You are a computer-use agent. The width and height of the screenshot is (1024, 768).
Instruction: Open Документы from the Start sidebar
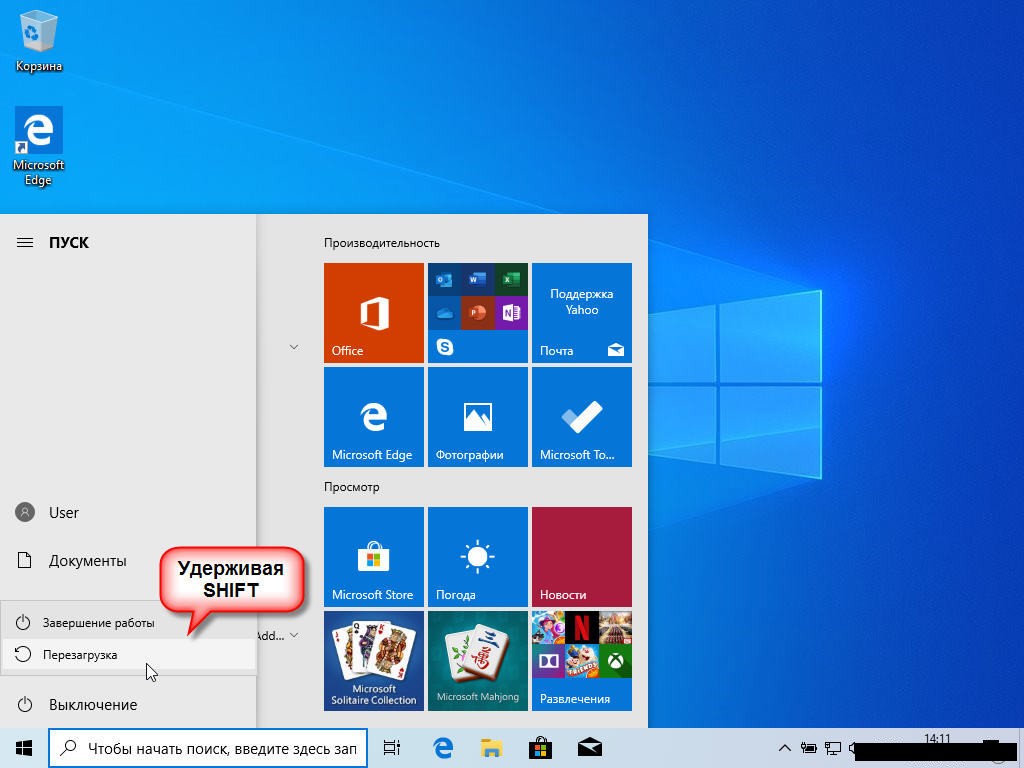[x=127, y=560]
